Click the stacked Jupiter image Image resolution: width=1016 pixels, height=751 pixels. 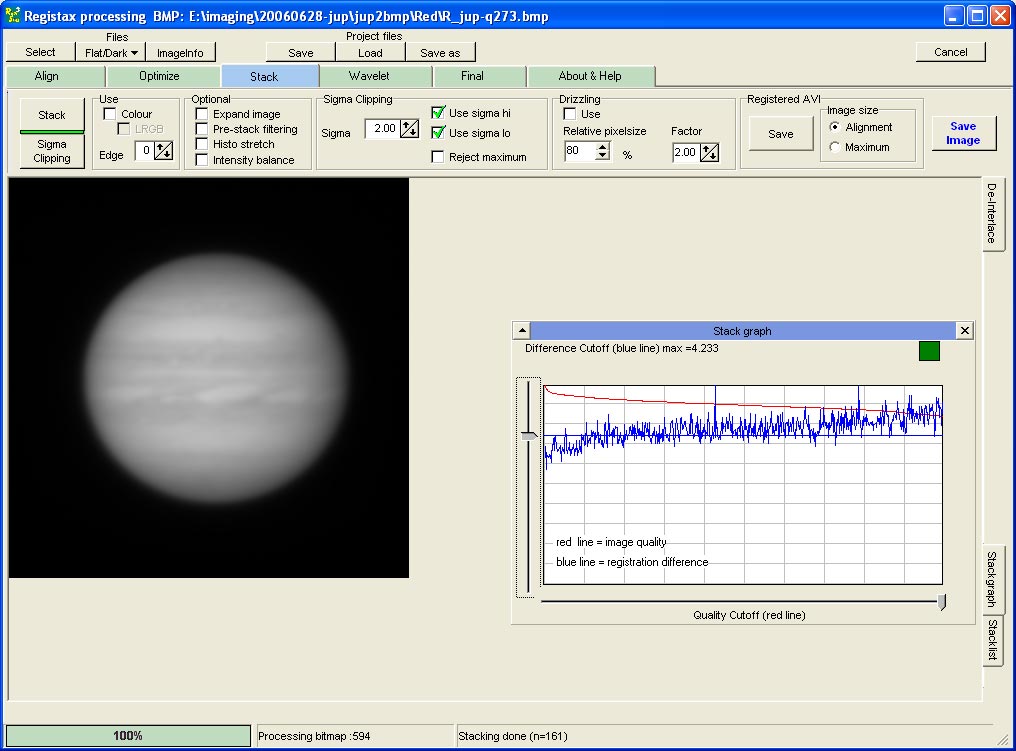[x=209, y=378]
